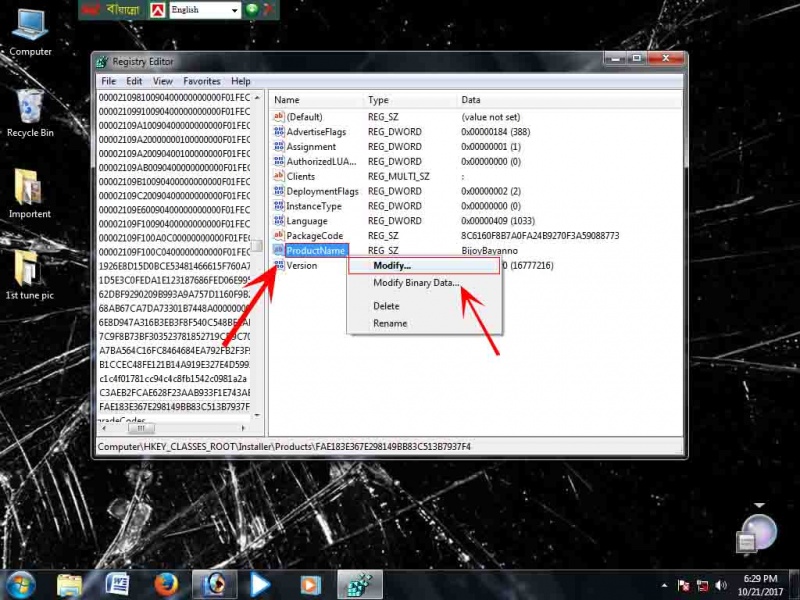Open the blue play-arrow player in taskbar
Screen dimensions: 800x600
point(260,585)
